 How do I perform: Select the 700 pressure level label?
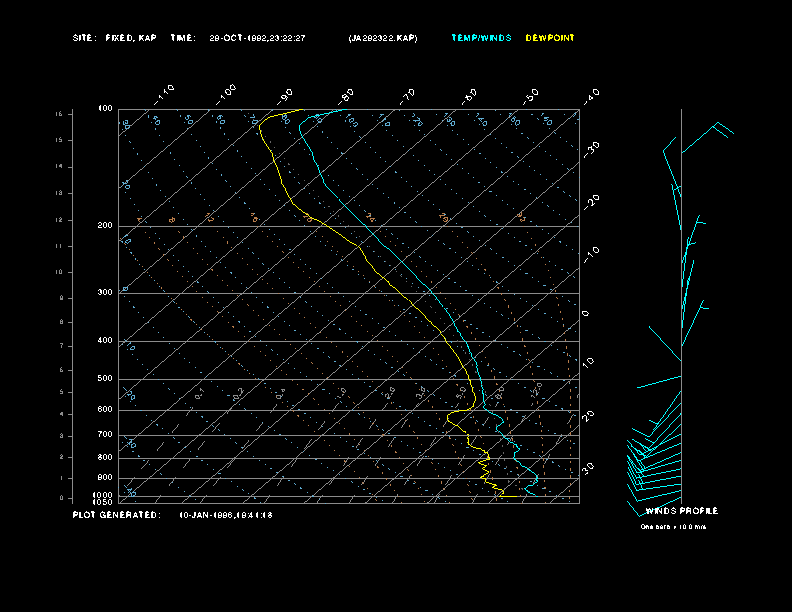click(x=105, y=435)
